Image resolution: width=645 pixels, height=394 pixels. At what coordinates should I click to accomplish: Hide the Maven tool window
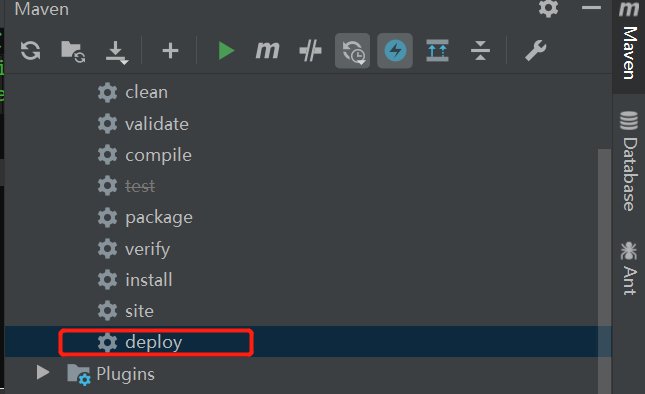592,7
